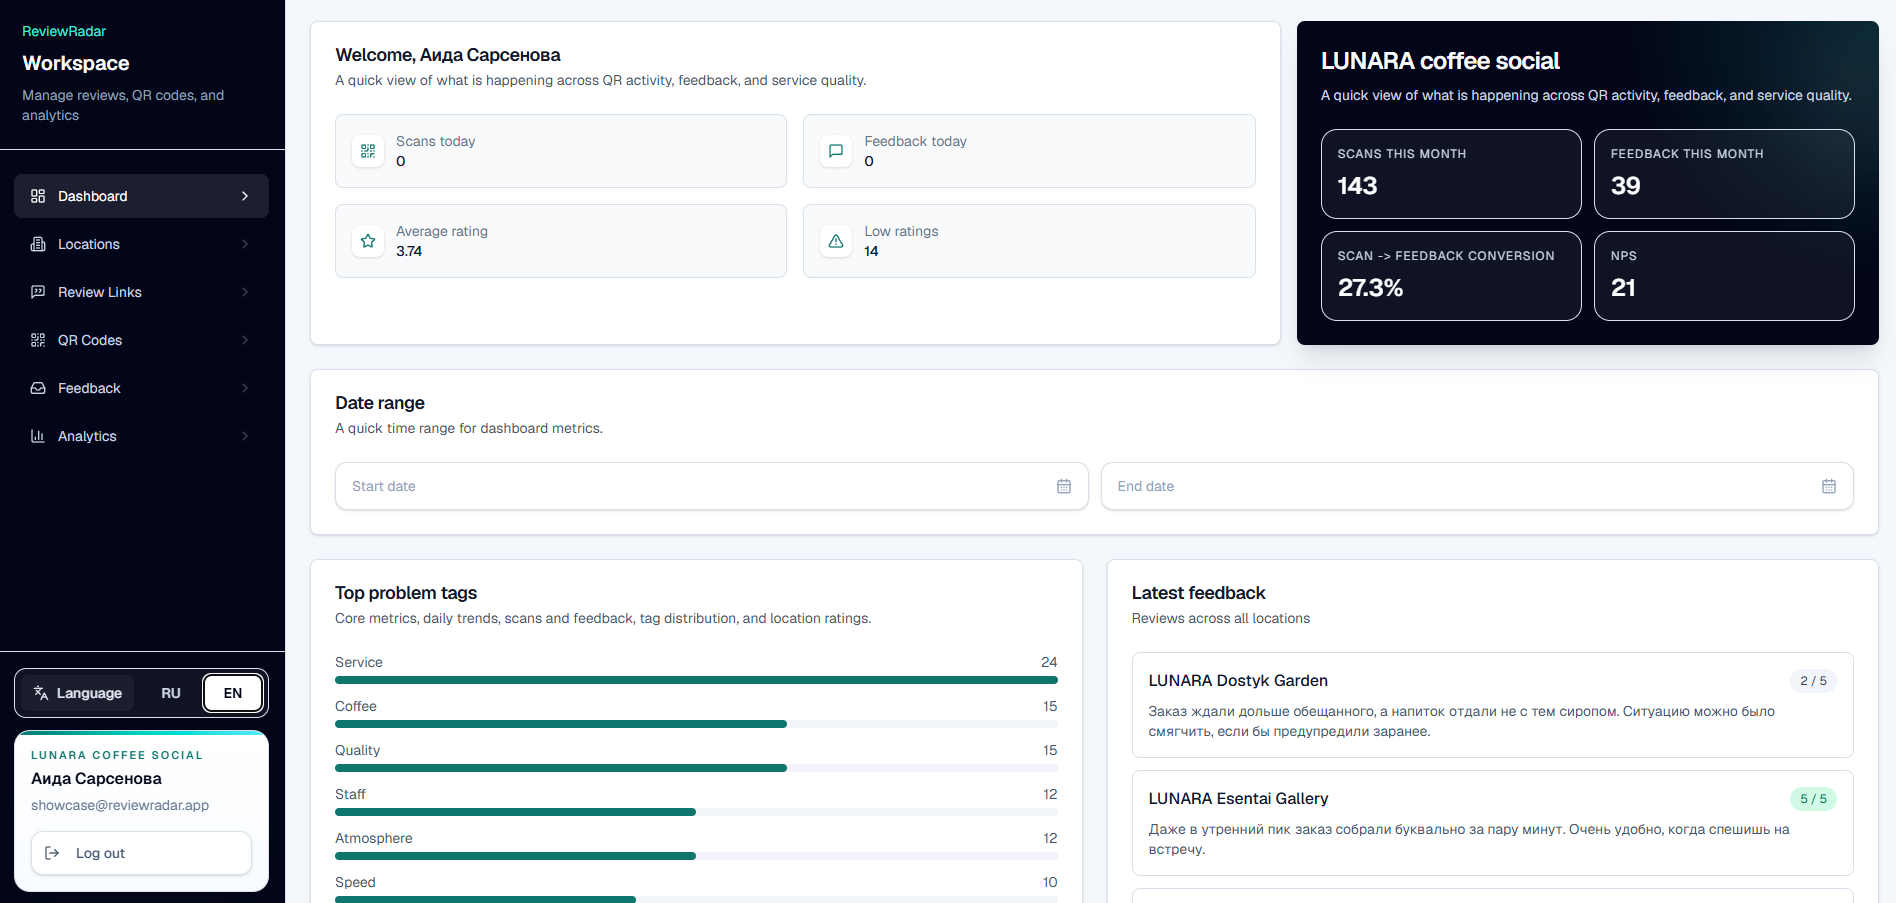
Task: Switch language to EN
Action: tap(233, 693)
